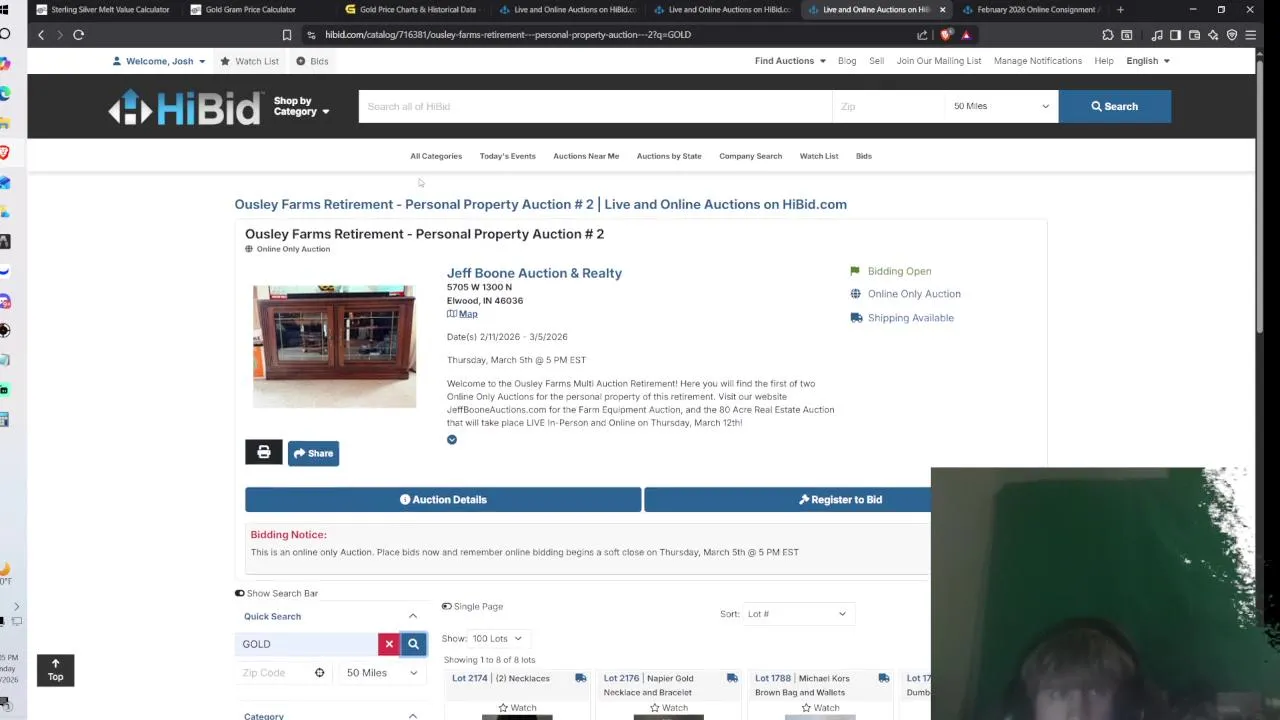This screenshot has height=720, width=1280.
Task: Open the sidebar 50 Miles dropdown
Action: (x=382, y=673)
